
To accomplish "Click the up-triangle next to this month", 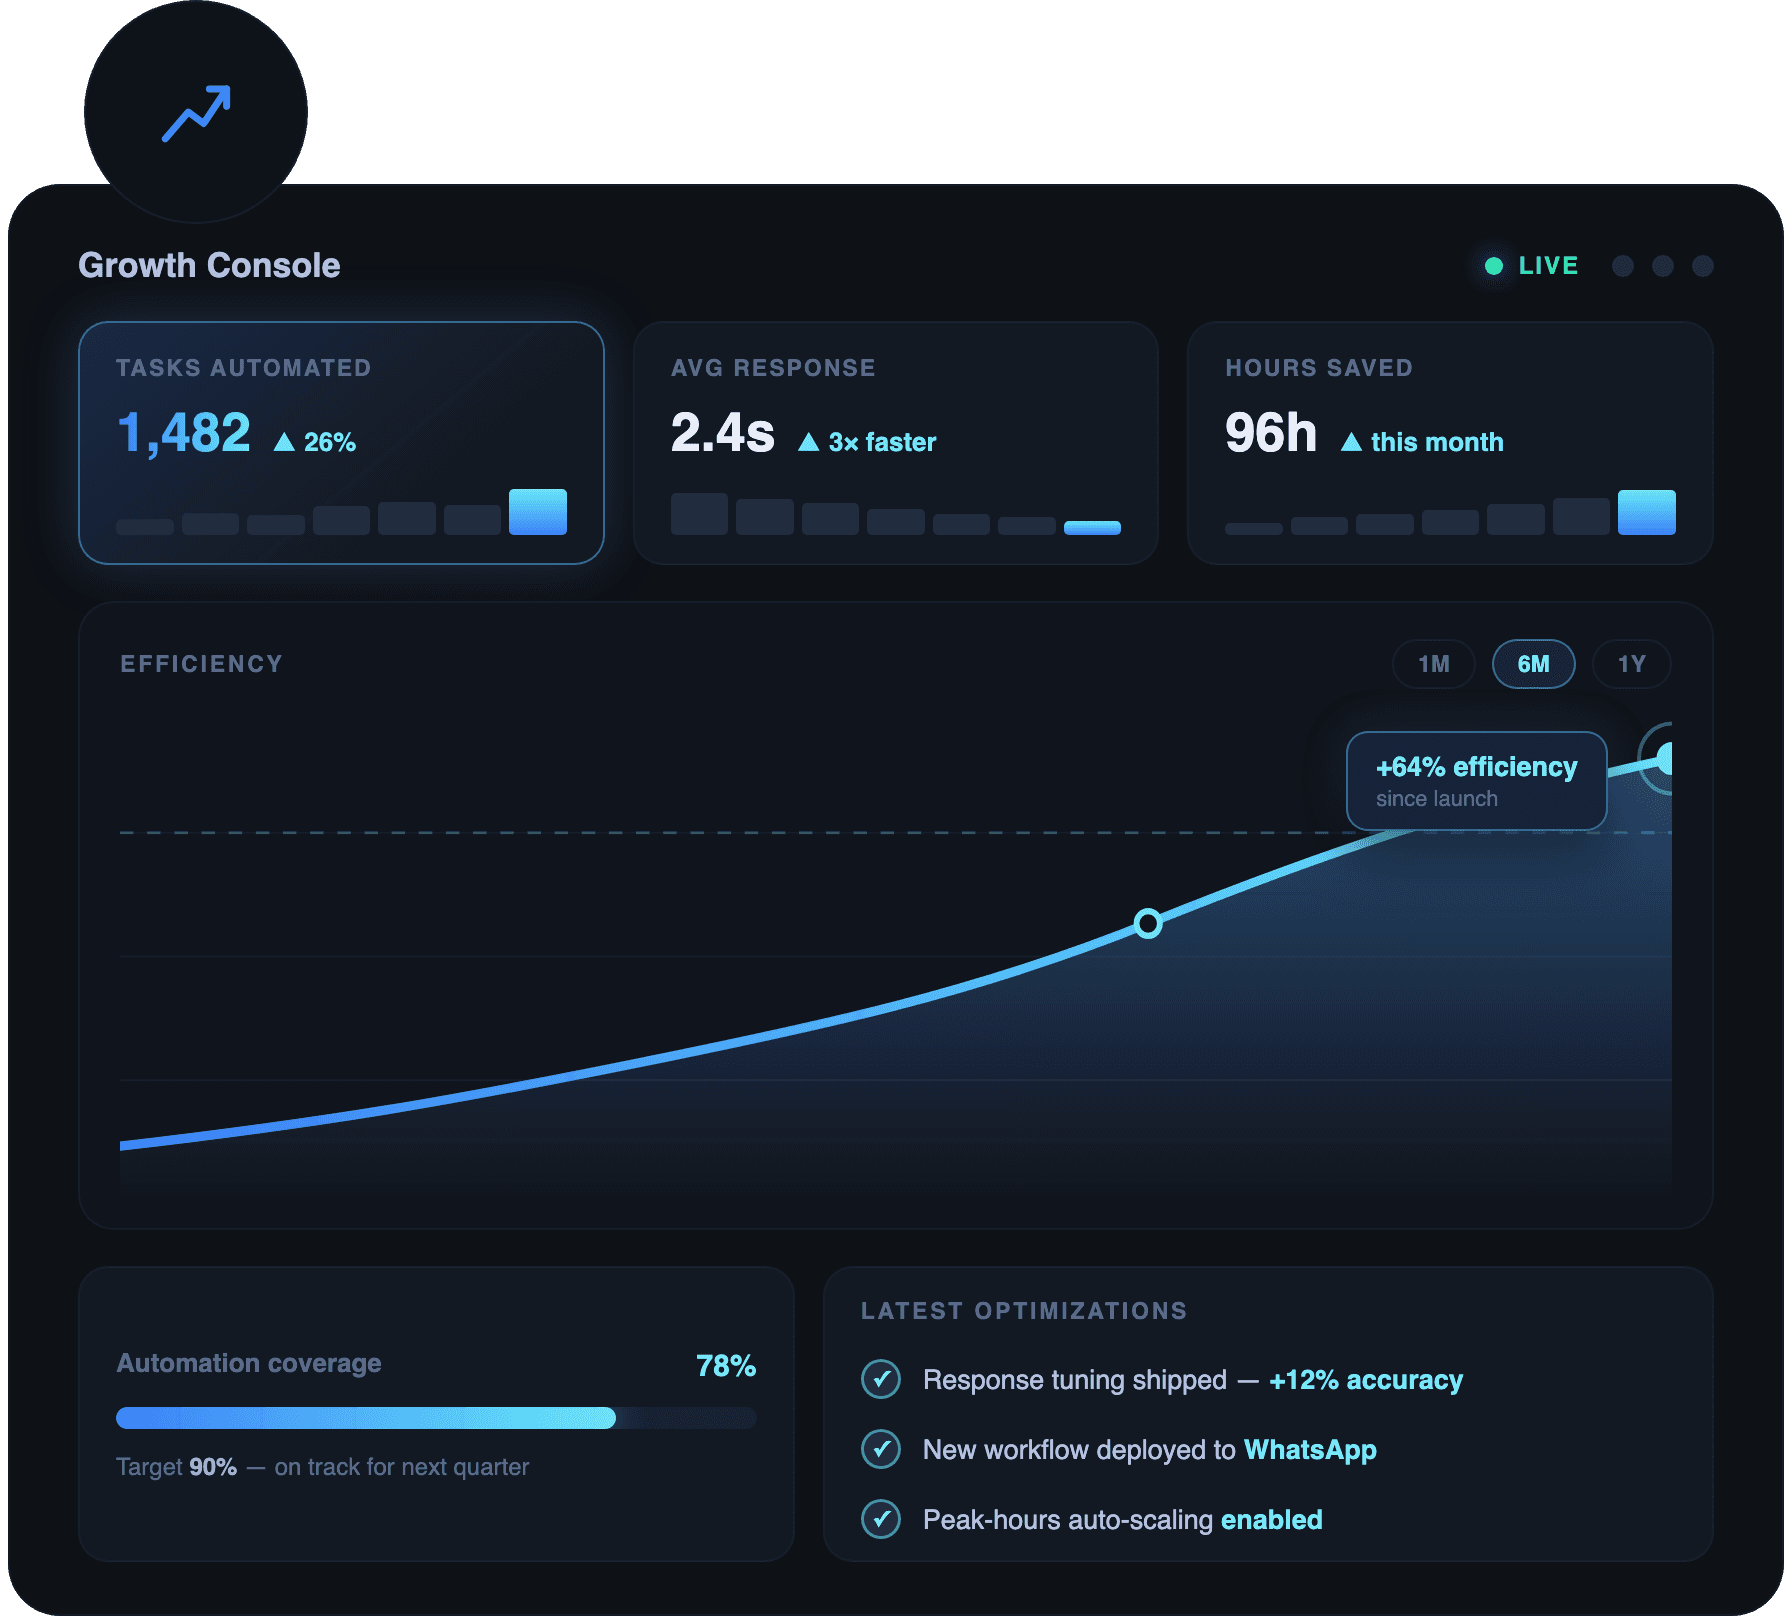I will tap(1351, 442).
